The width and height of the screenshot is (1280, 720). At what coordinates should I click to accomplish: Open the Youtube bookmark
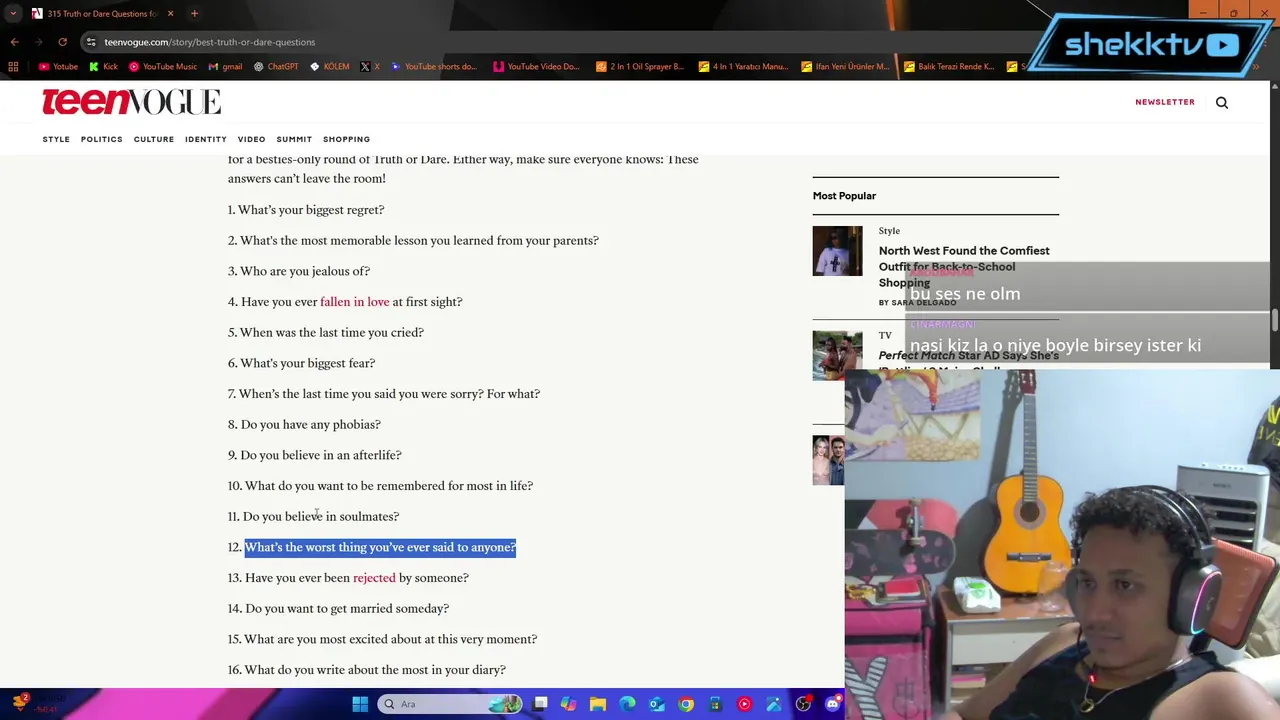[58, 67]
